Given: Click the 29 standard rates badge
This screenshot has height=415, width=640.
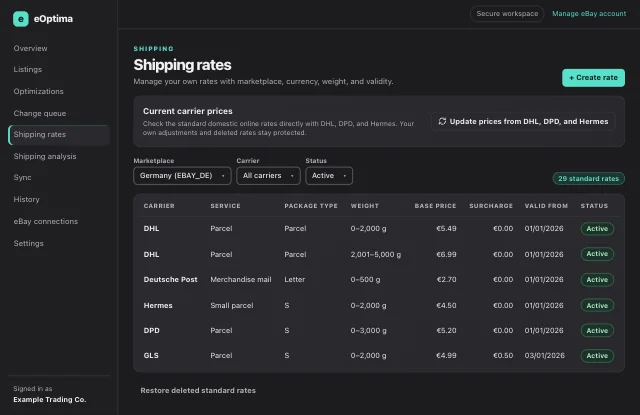Looking at the screenshot, I should pyautogui.click(x=588, y=178).
